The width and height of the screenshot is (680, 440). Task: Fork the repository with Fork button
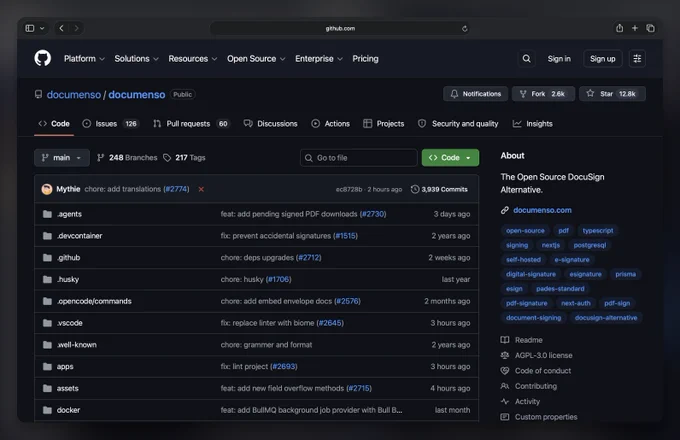(543, 94)
